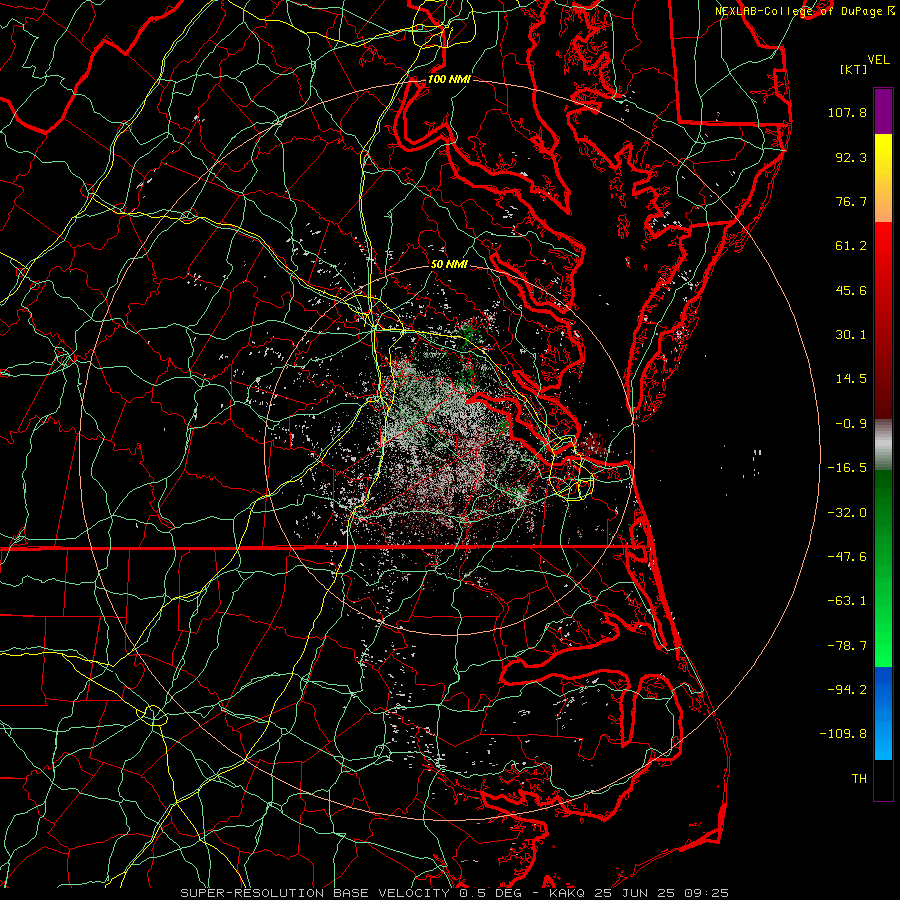The height and width of the screenshot is (900, 900).
Task: Click the red segment of the color bar
Action: coord(883,320)
